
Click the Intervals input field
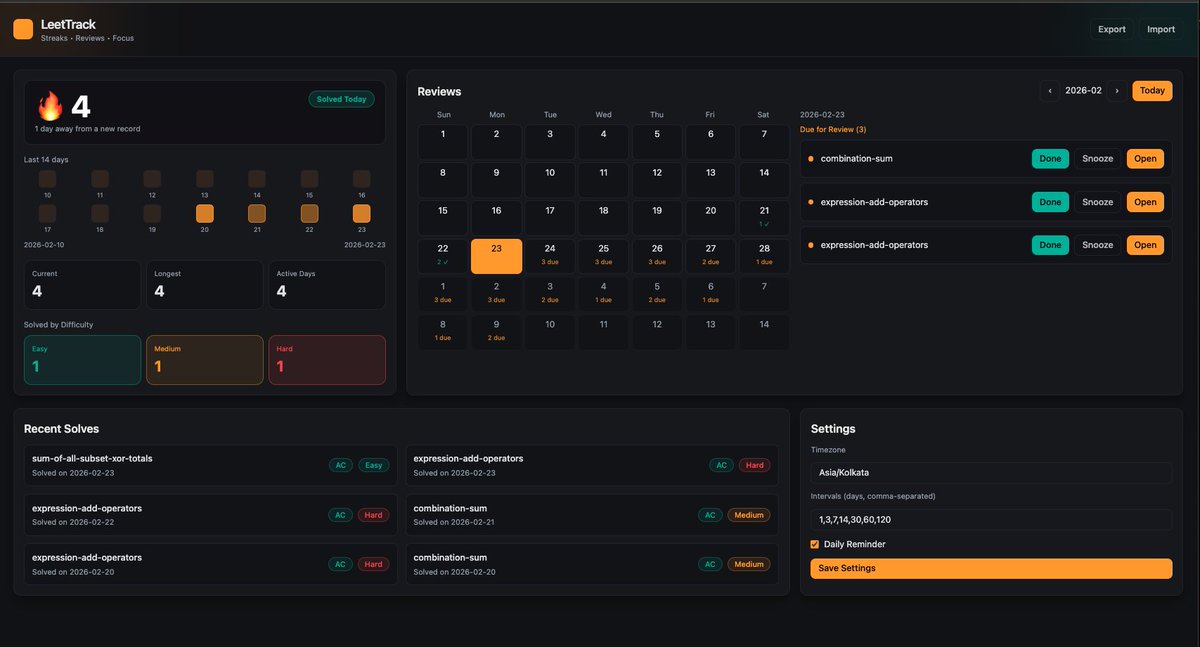coord(990,518)
